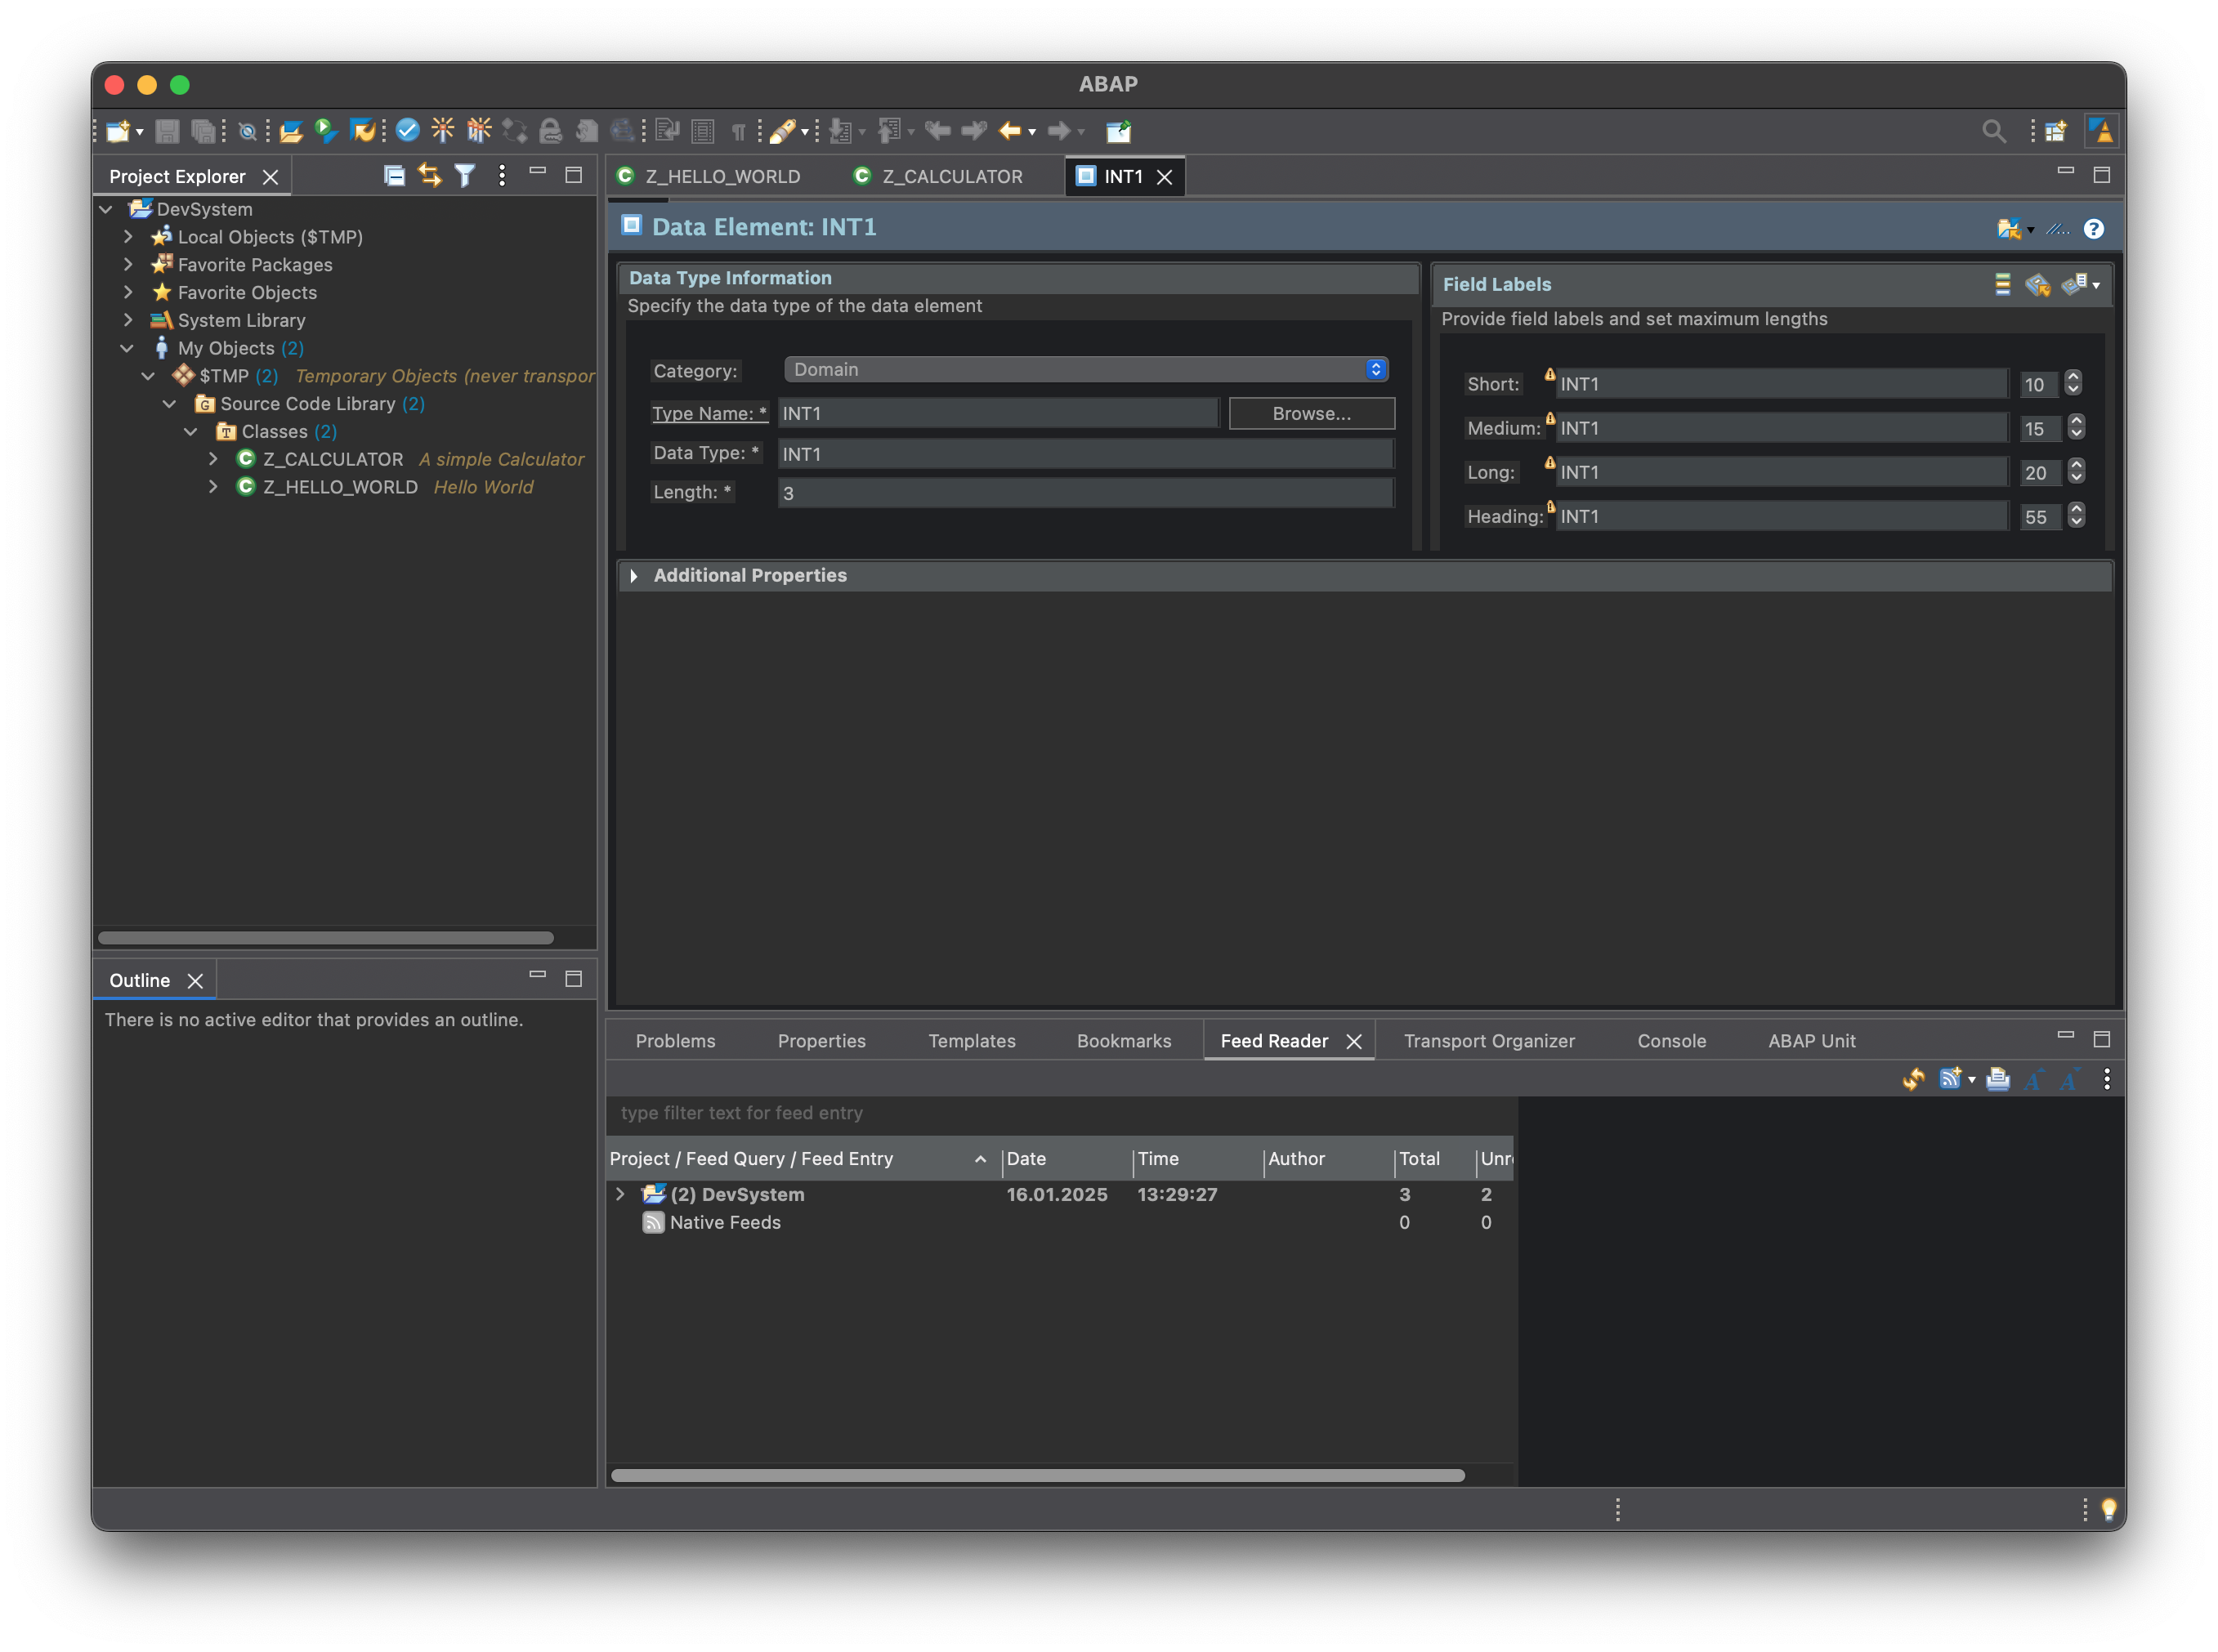Click the Add Feed RSS plus icon

(1951, 1079)
